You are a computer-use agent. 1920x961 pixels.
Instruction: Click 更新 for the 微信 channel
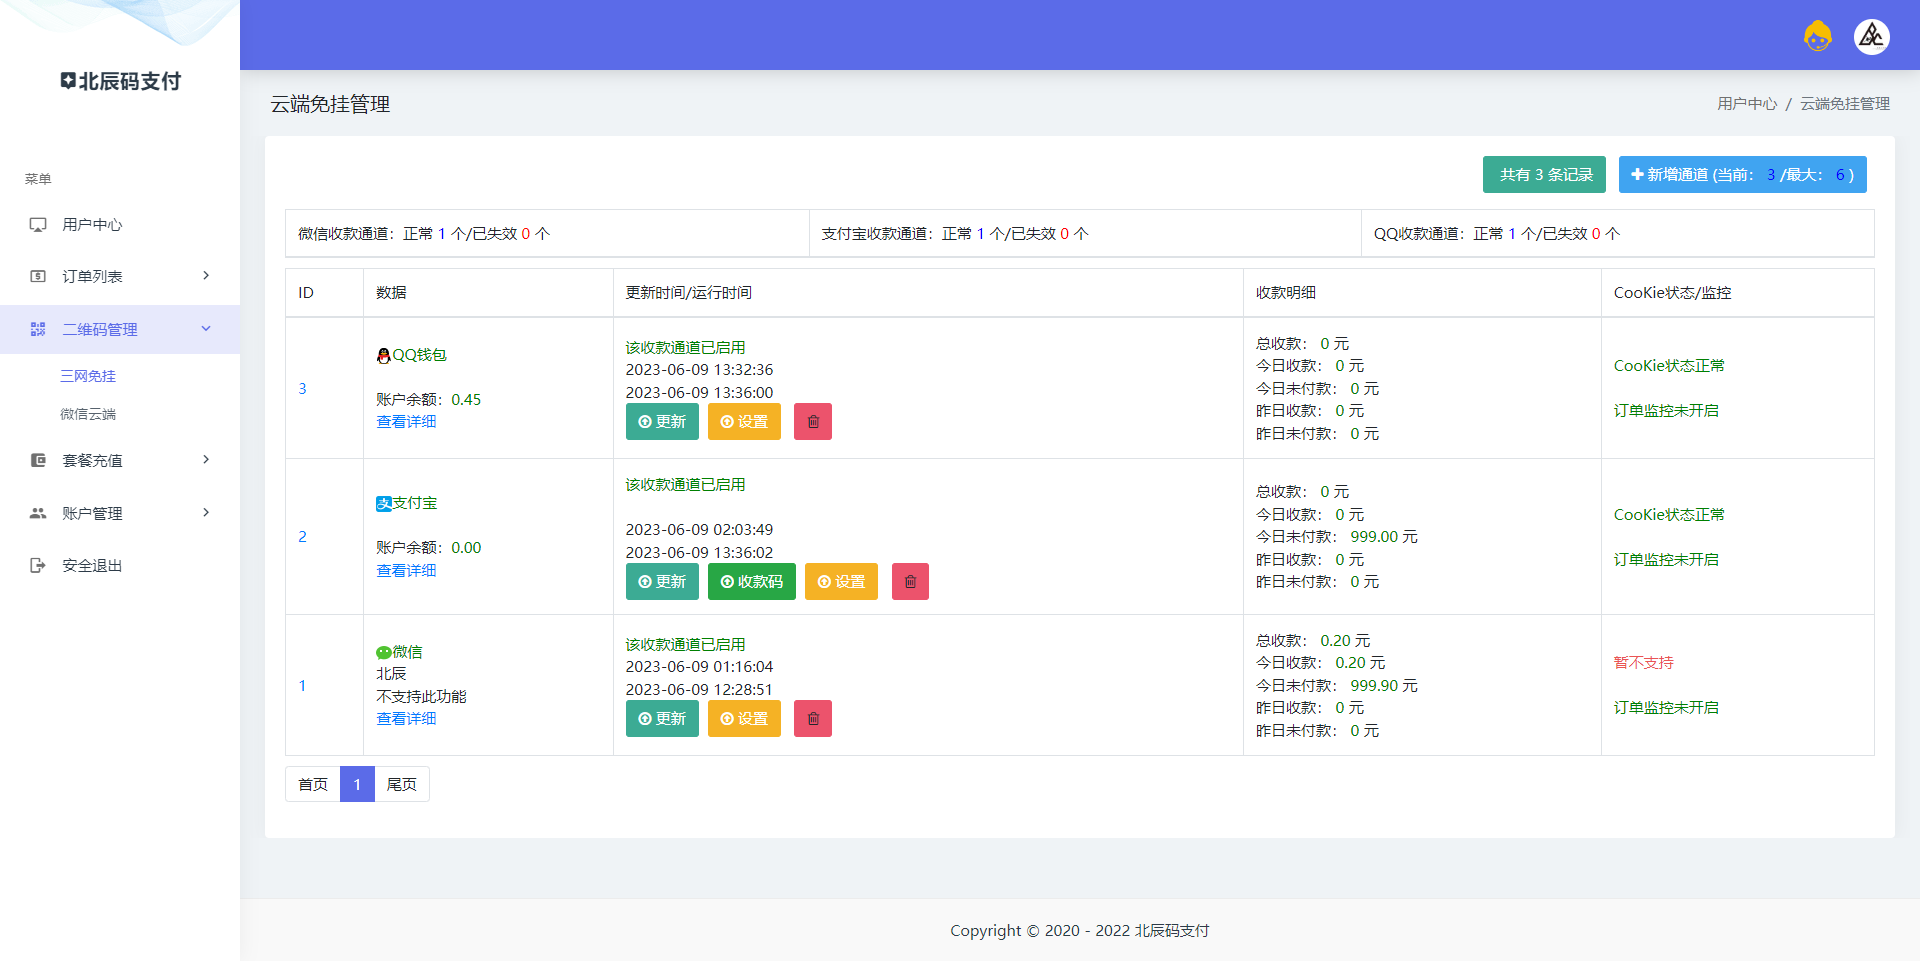tap(662, 719)
